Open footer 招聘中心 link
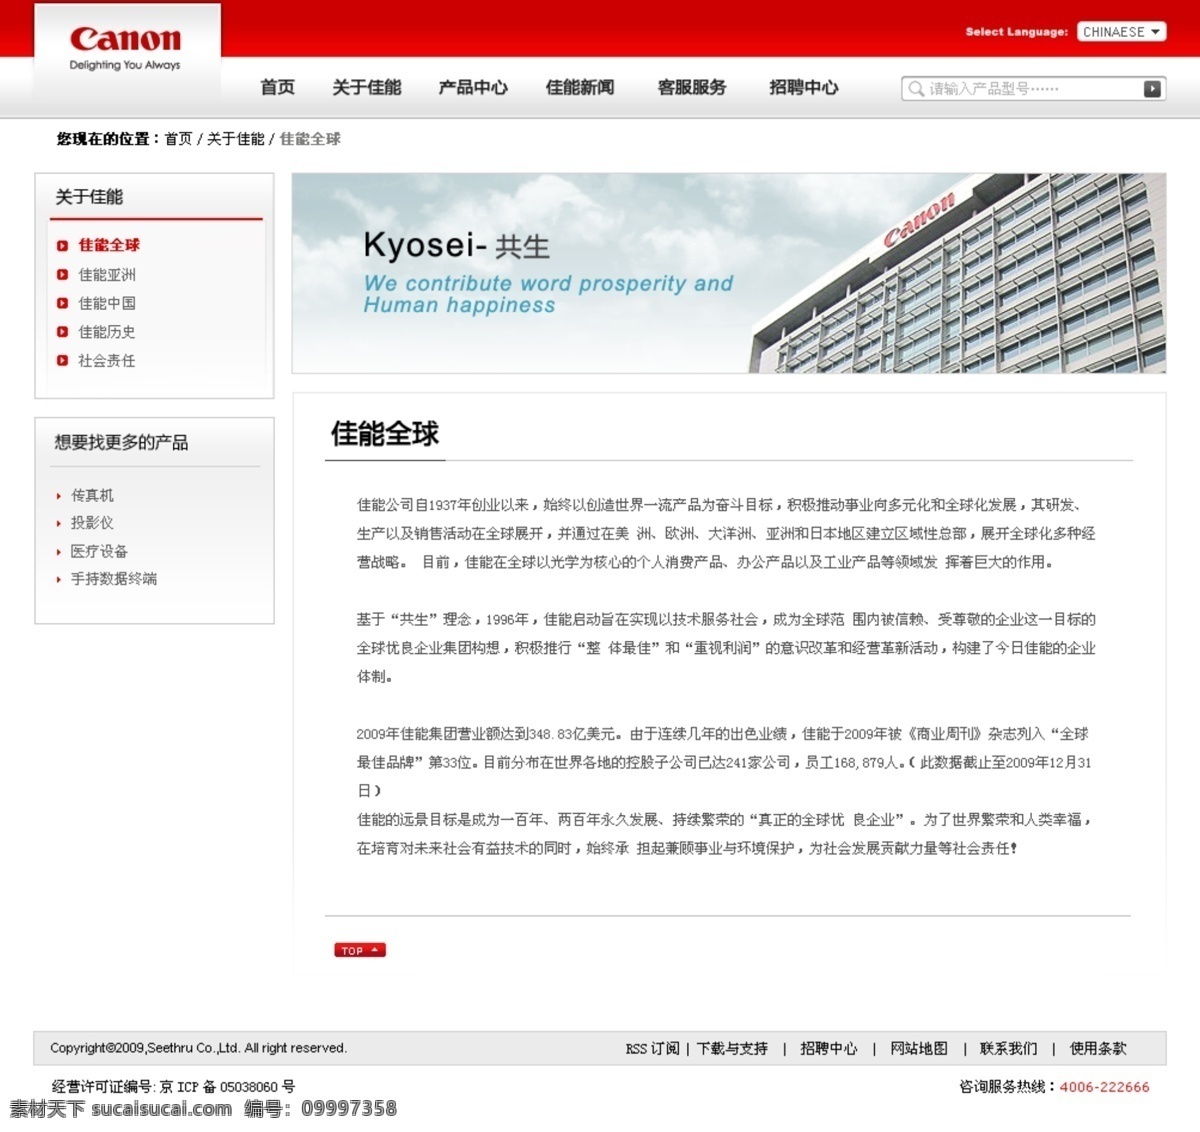 tap(829, 1048)
